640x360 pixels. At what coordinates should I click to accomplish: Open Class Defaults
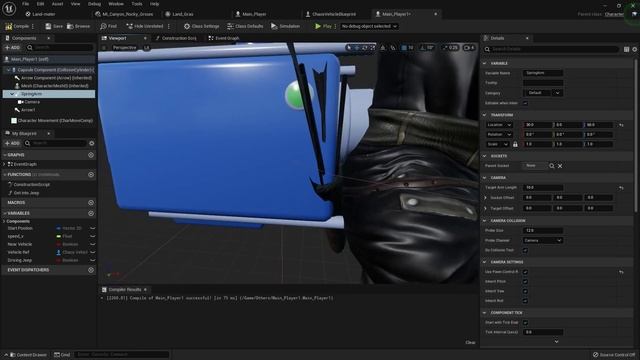(x=245, y=26)
